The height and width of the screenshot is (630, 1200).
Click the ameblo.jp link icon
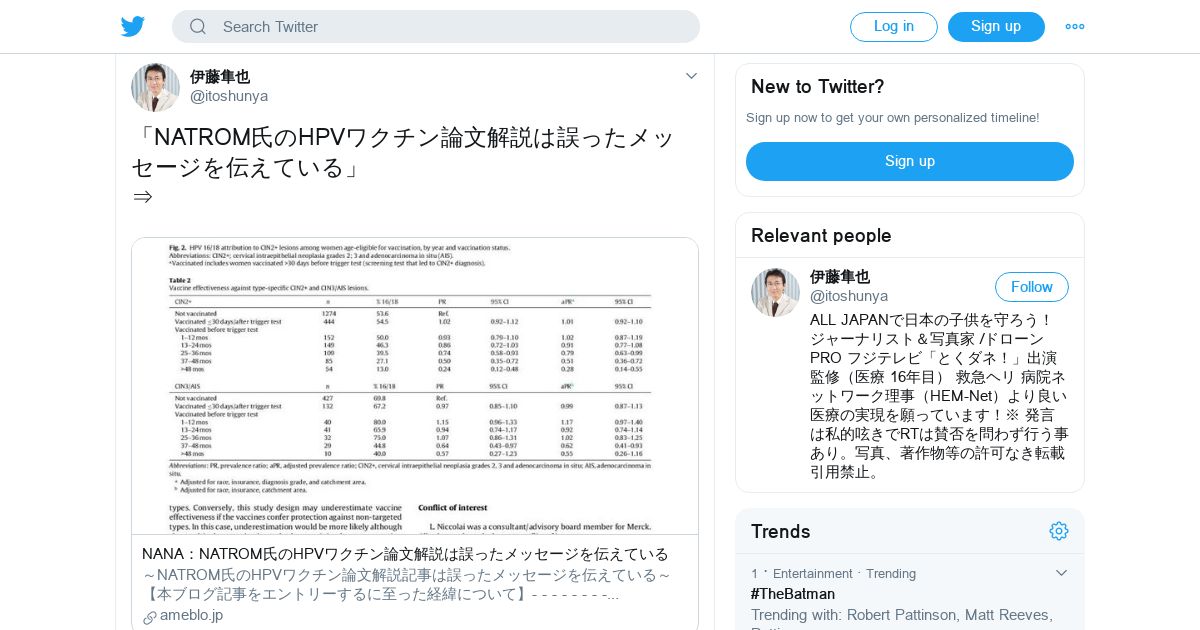pyautogui.click(x=150, y=616)
